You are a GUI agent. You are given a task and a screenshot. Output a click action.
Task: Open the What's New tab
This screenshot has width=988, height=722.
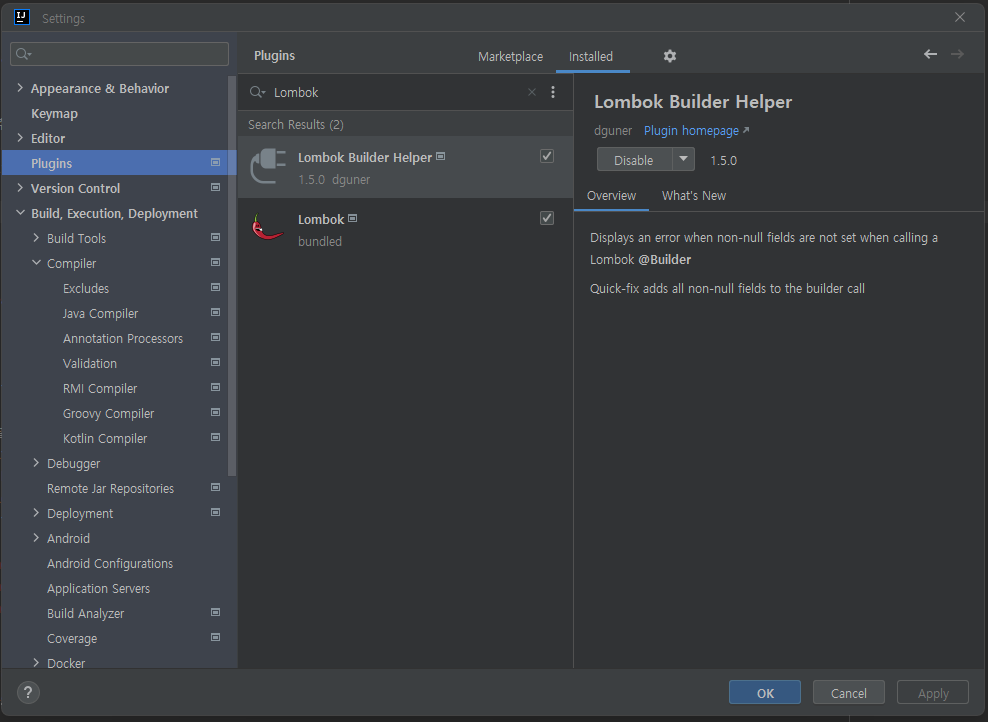pyautogui.click(x=694, y=195)
